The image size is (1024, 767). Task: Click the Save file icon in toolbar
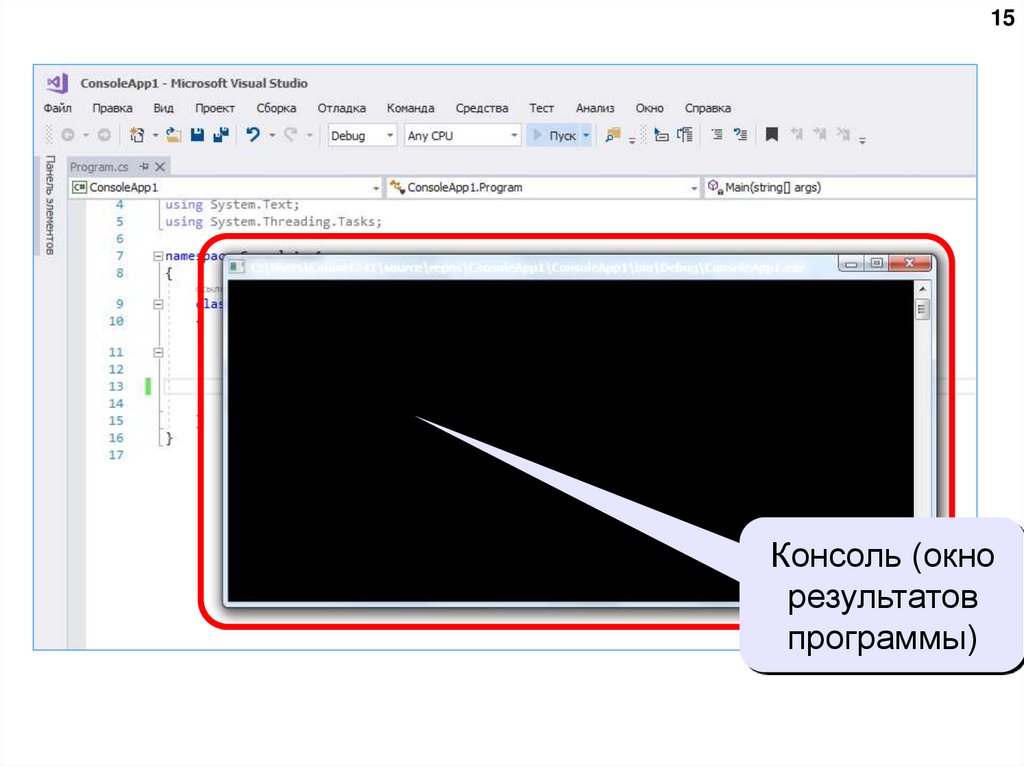coord(198,135)
